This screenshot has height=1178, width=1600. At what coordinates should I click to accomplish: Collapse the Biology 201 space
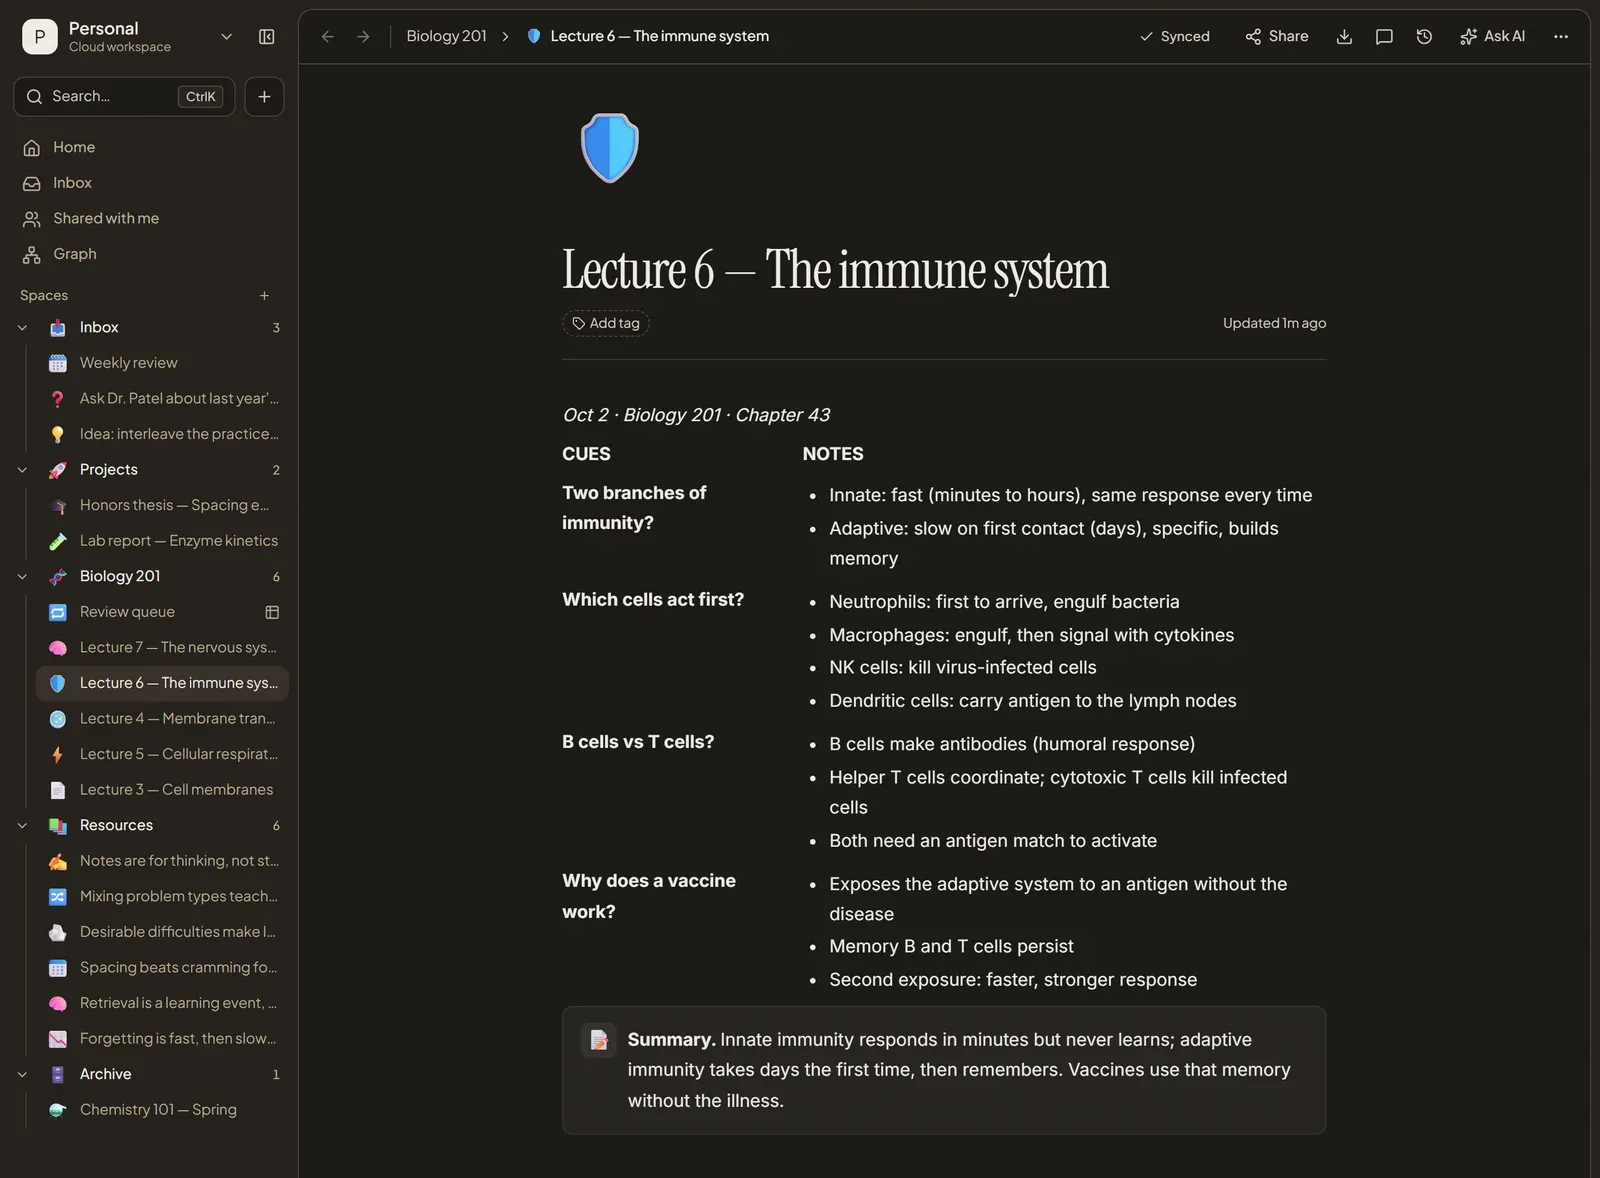pyautogui.click(x=23, y=577)
